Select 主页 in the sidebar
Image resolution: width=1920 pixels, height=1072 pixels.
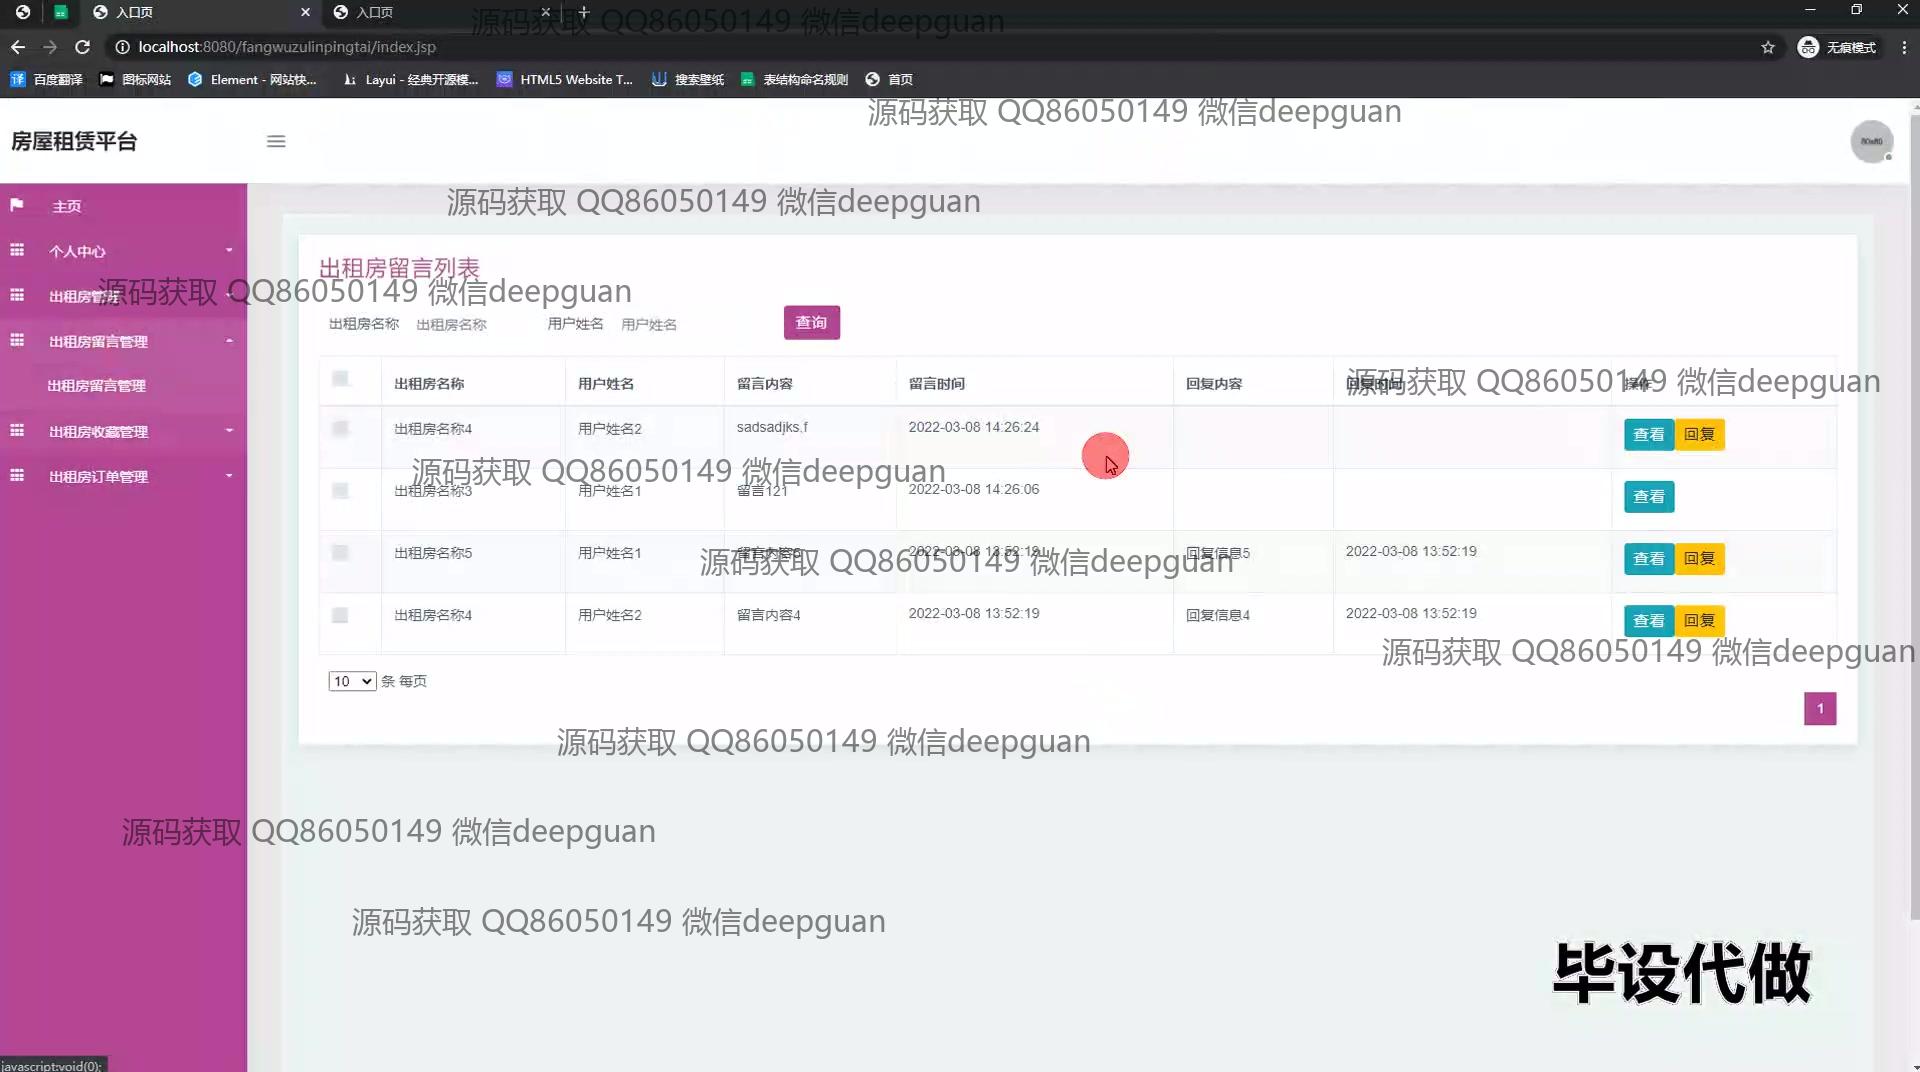click(x=67, y=206)
